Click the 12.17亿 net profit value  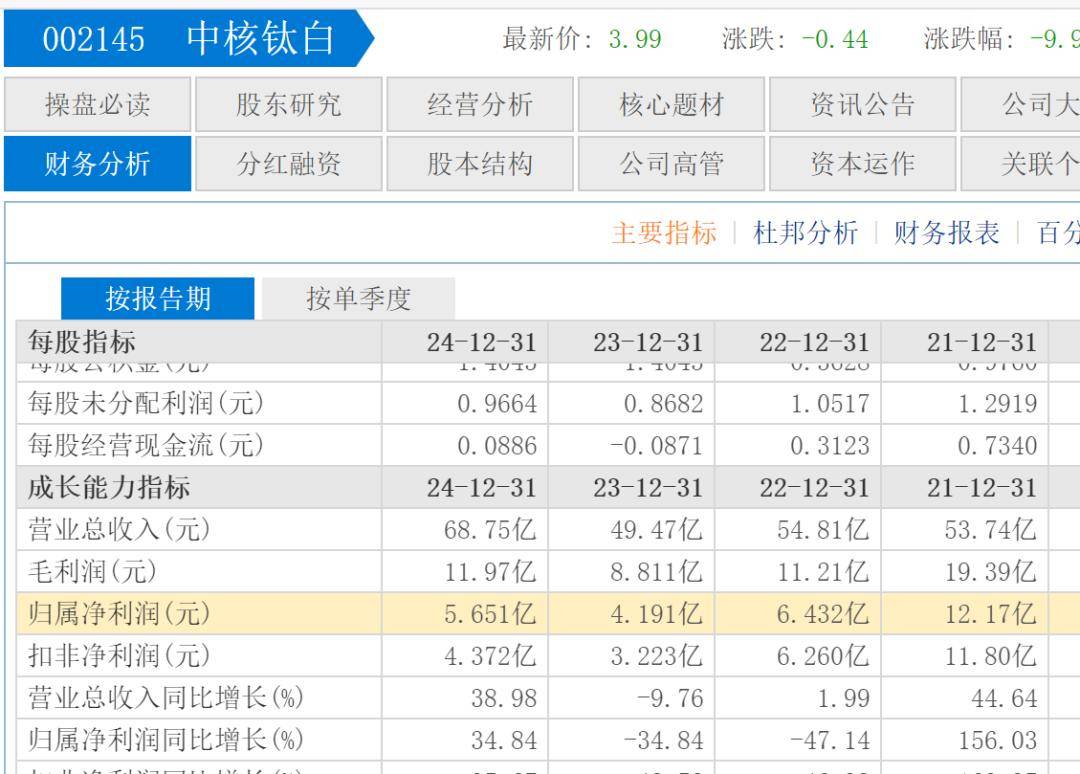(990, 614)
